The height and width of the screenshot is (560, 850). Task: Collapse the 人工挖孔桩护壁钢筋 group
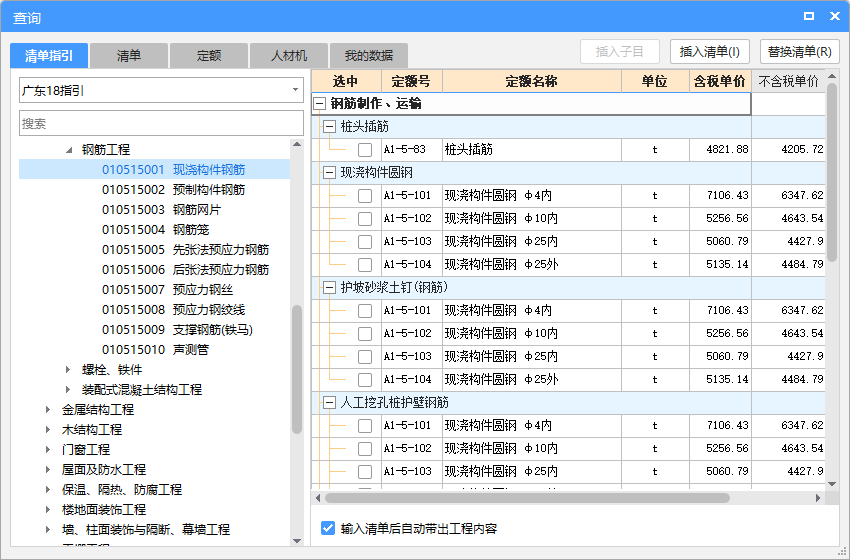click(x=329, y=403)
